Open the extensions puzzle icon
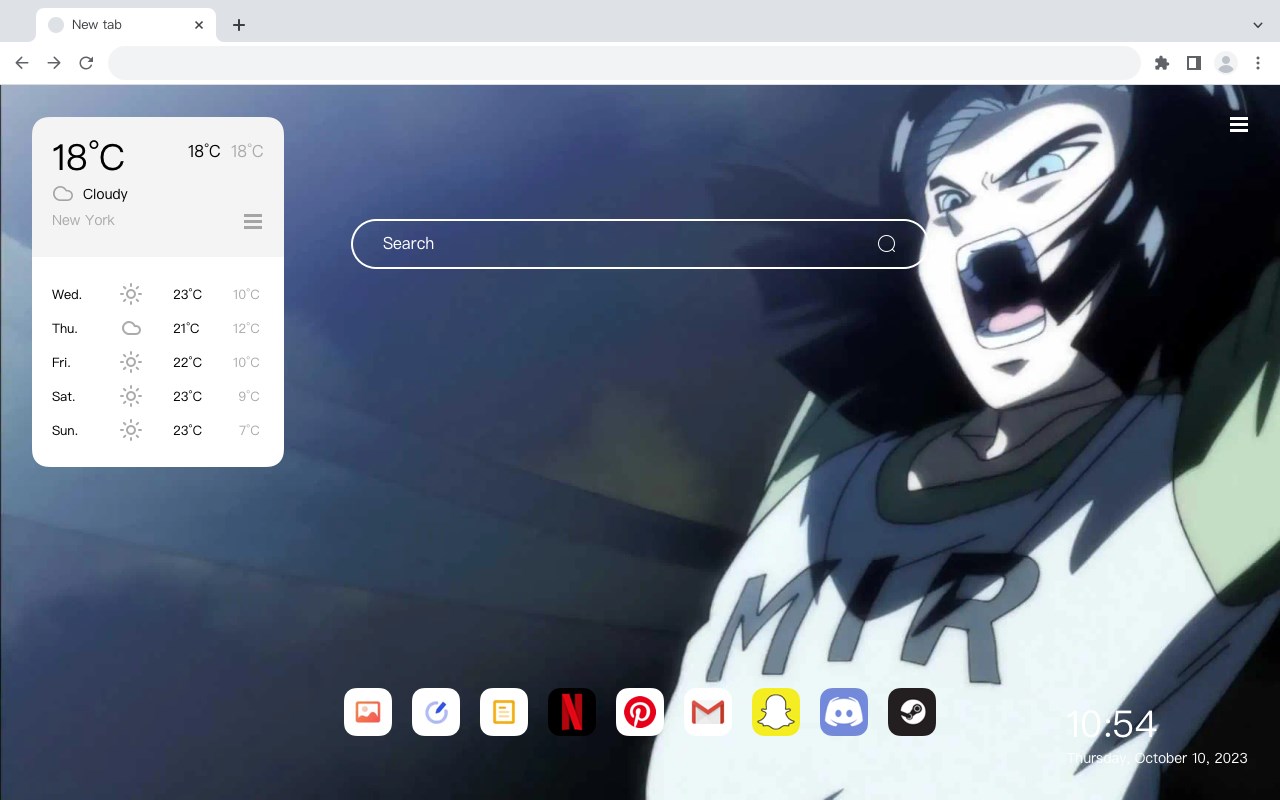Screen dimensions: 1280x800 click(x=1161, y=63)
